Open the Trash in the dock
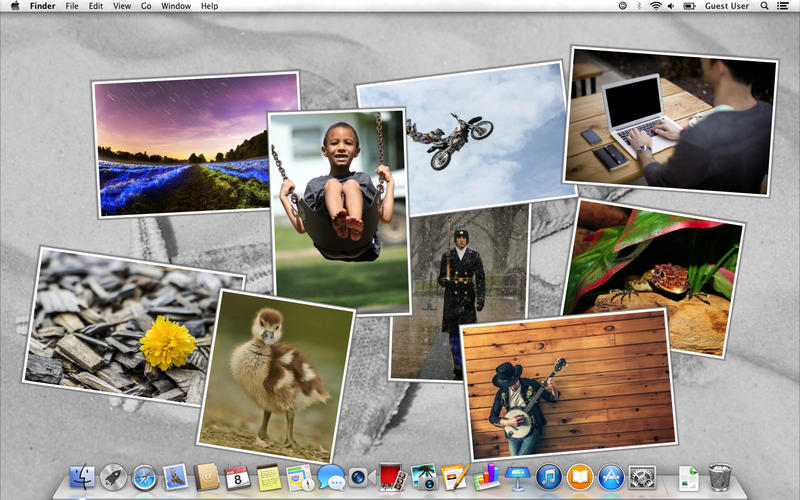This screenshot has height=500, width=800. 720,478
